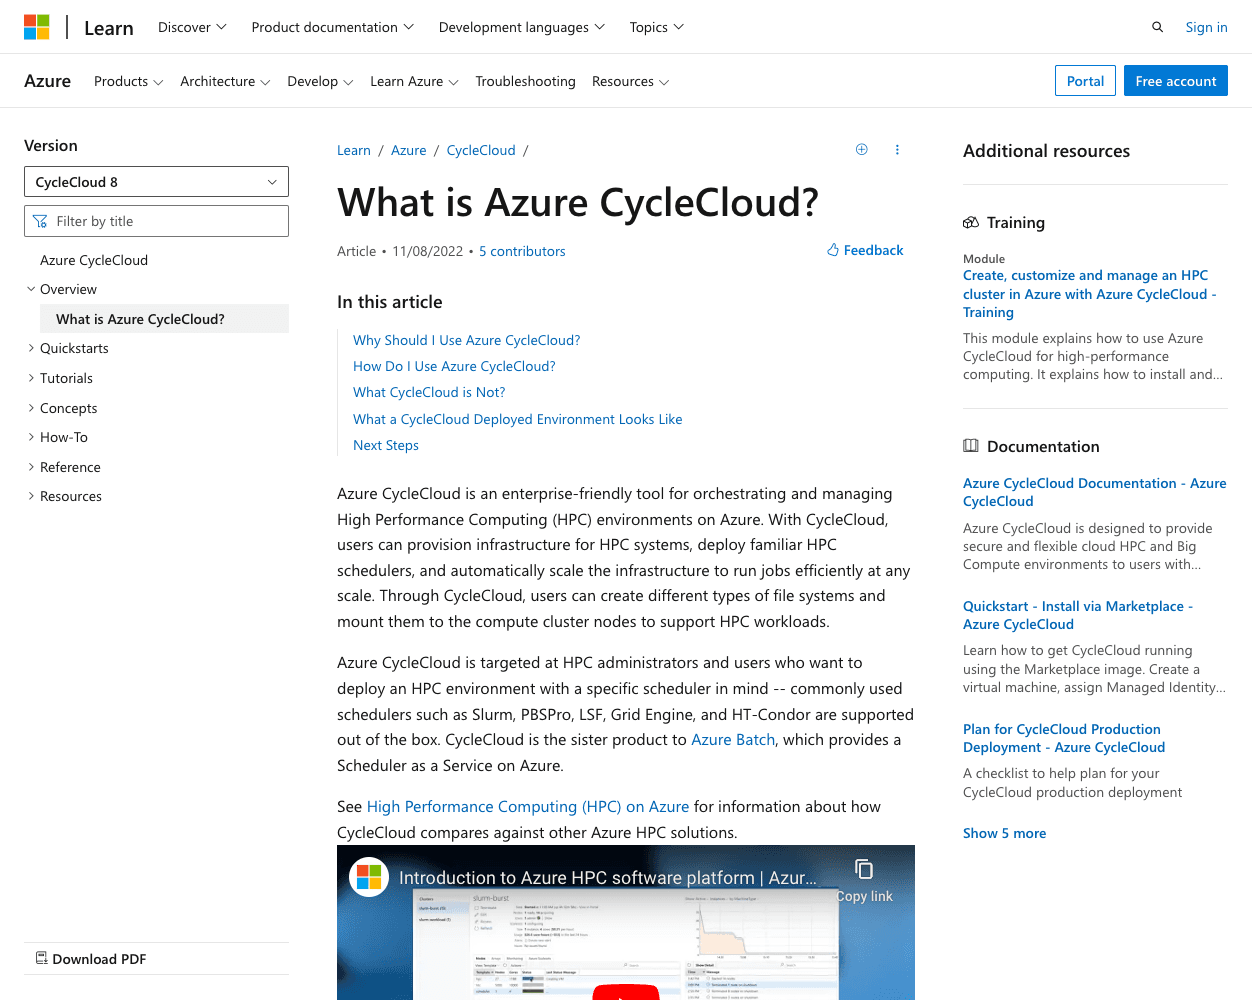Open Development languages menu

click(x=522, y=27)
